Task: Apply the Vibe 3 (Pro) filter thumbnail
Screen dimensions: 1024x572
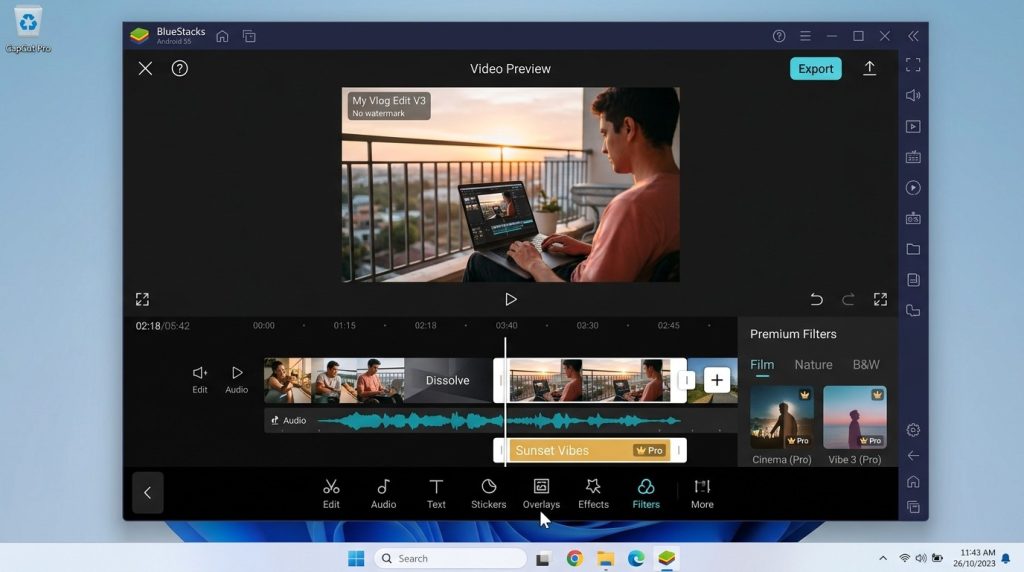Action: [x=855, y=417]
